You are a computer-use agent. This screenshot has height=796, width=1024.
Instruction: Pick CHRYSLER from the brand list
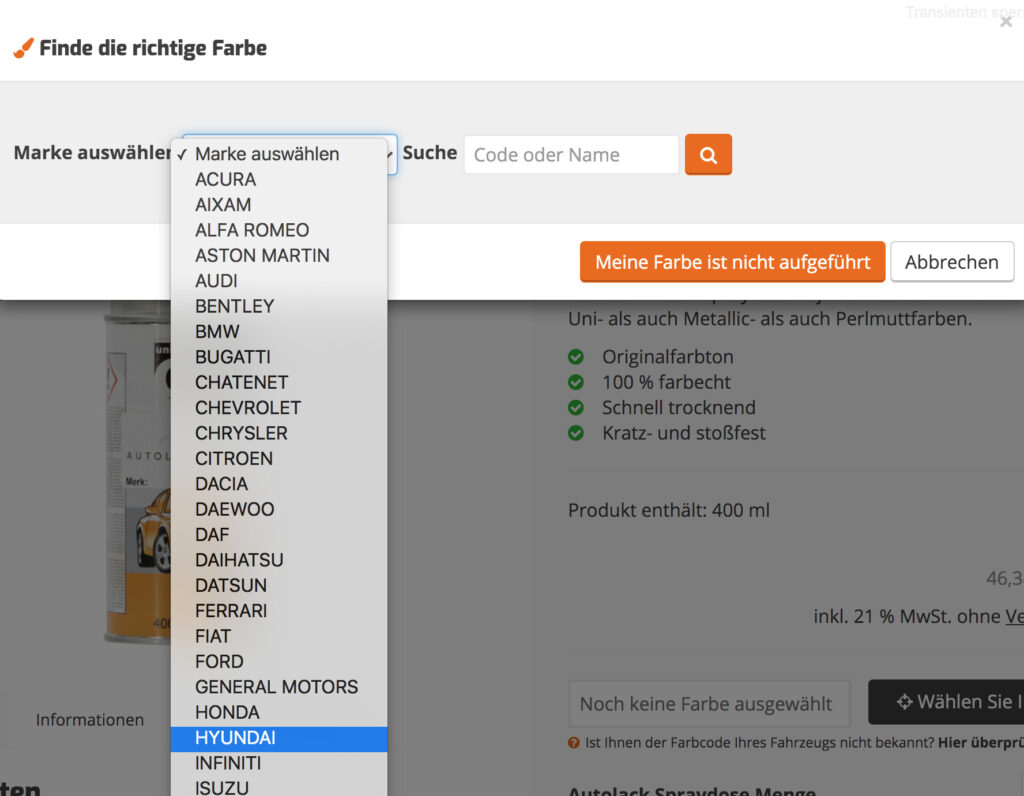pos(279,434)
